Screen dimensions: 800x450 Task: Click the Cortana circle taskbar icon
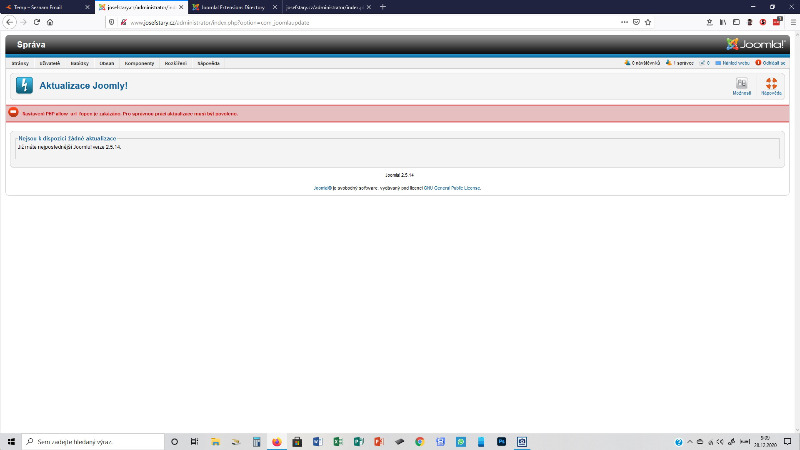(174, 441)
